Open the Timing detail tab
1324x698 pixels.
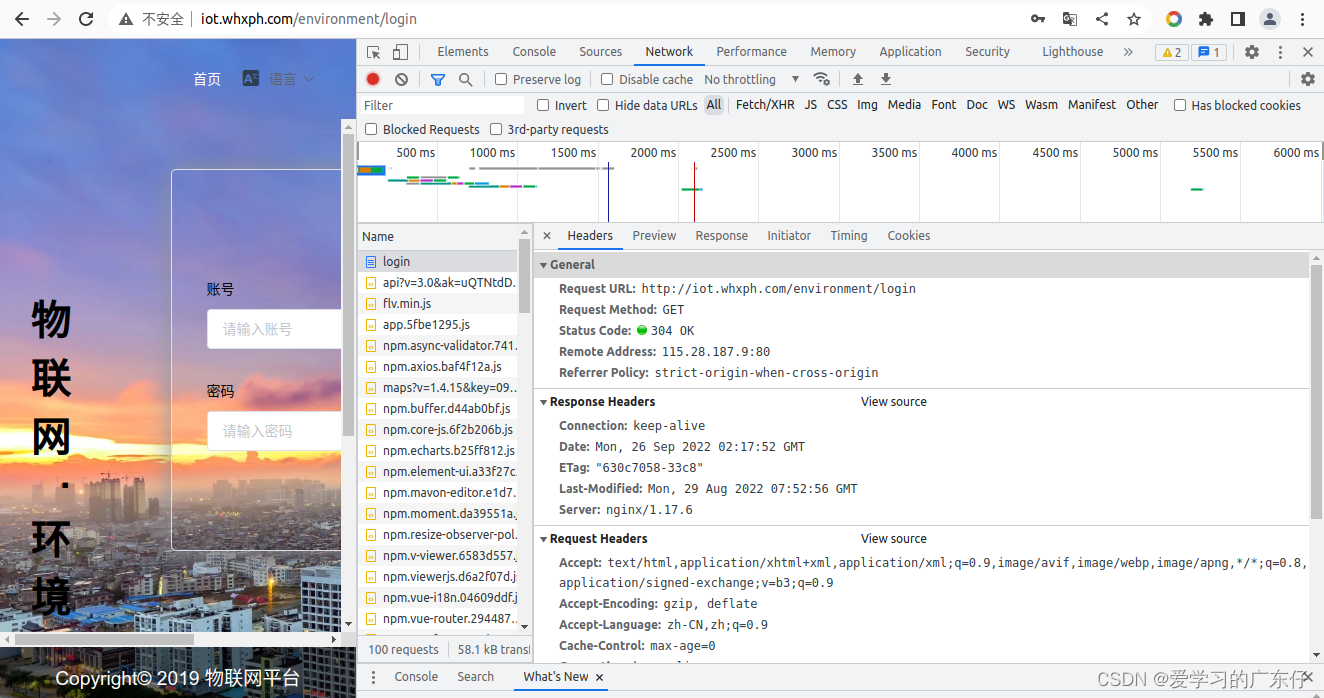coord(849,236)
